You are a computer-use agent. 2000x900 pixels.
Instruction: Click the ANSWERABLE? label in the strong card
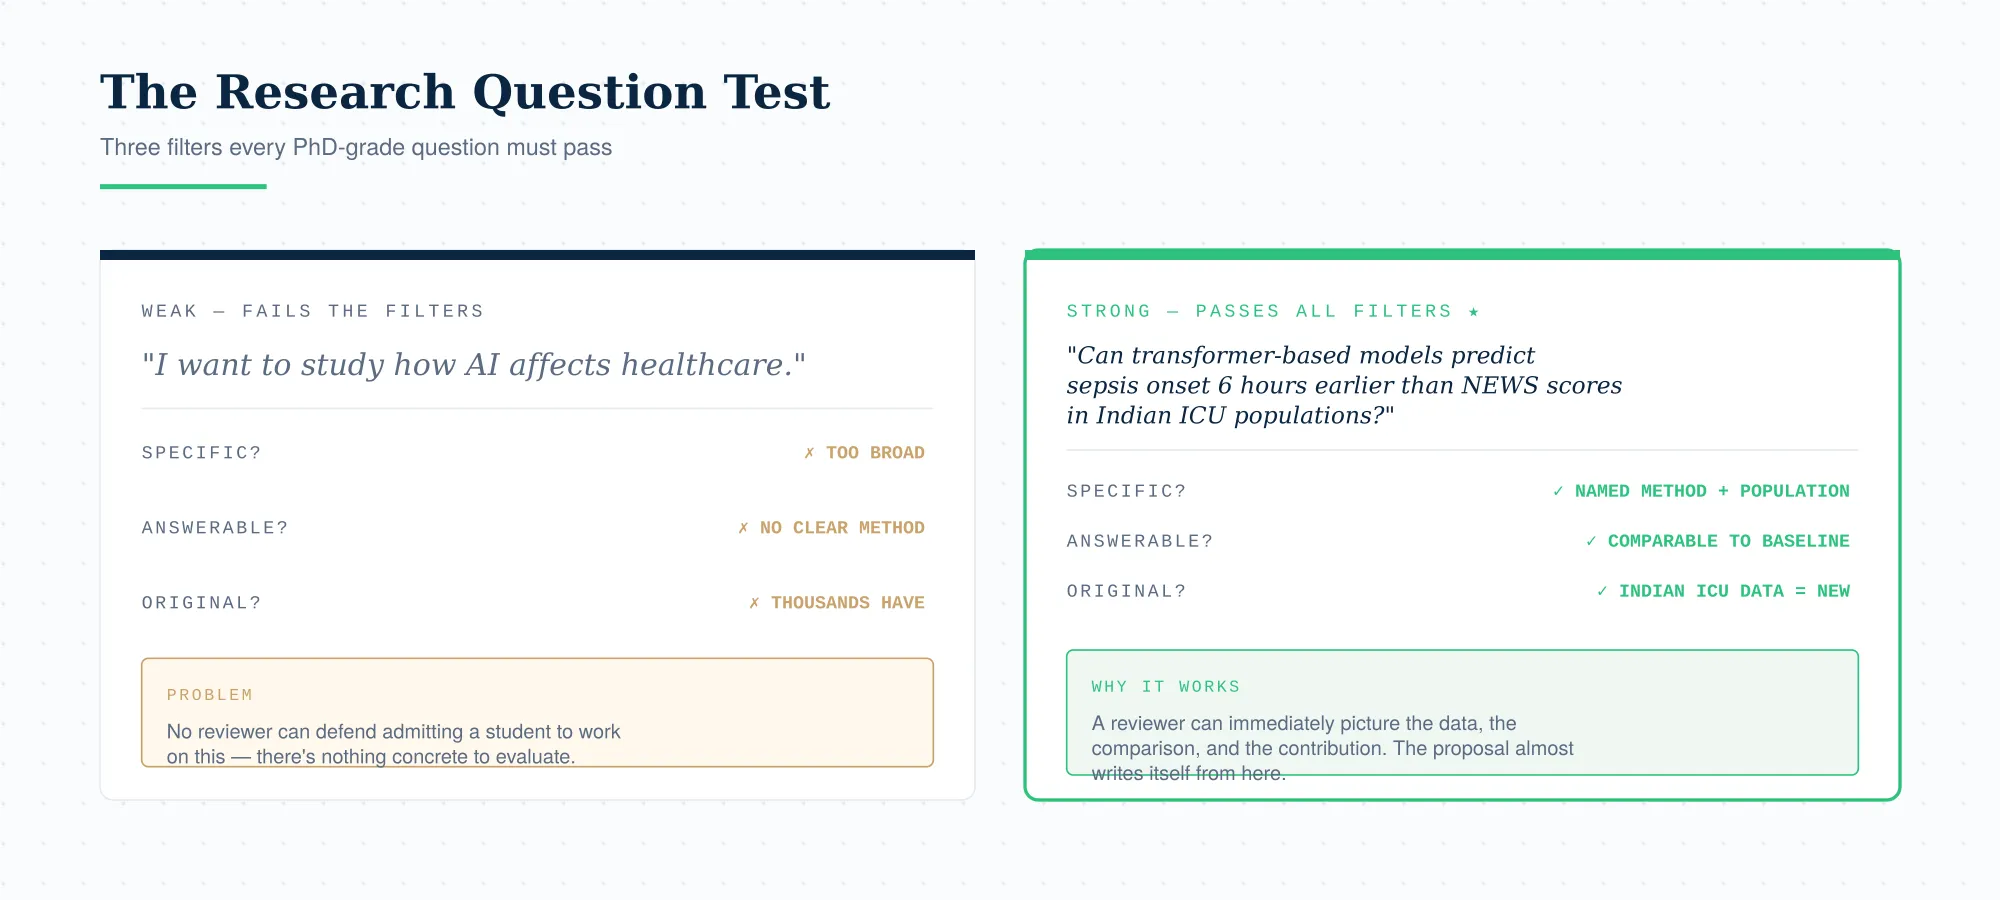pyautogui.click(x=1140, y=541)
